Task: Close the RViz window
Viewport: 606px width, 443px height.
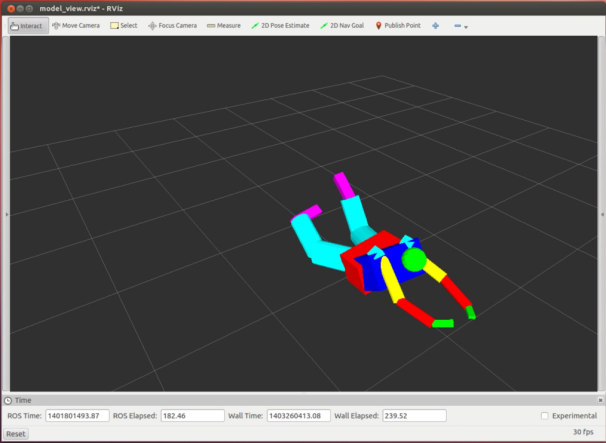Action: point(11,9)
